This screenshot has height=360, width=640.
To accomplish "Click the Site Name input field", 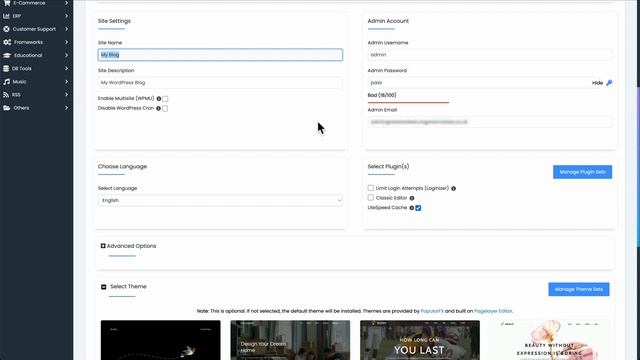I will click(x=220, y=55).
